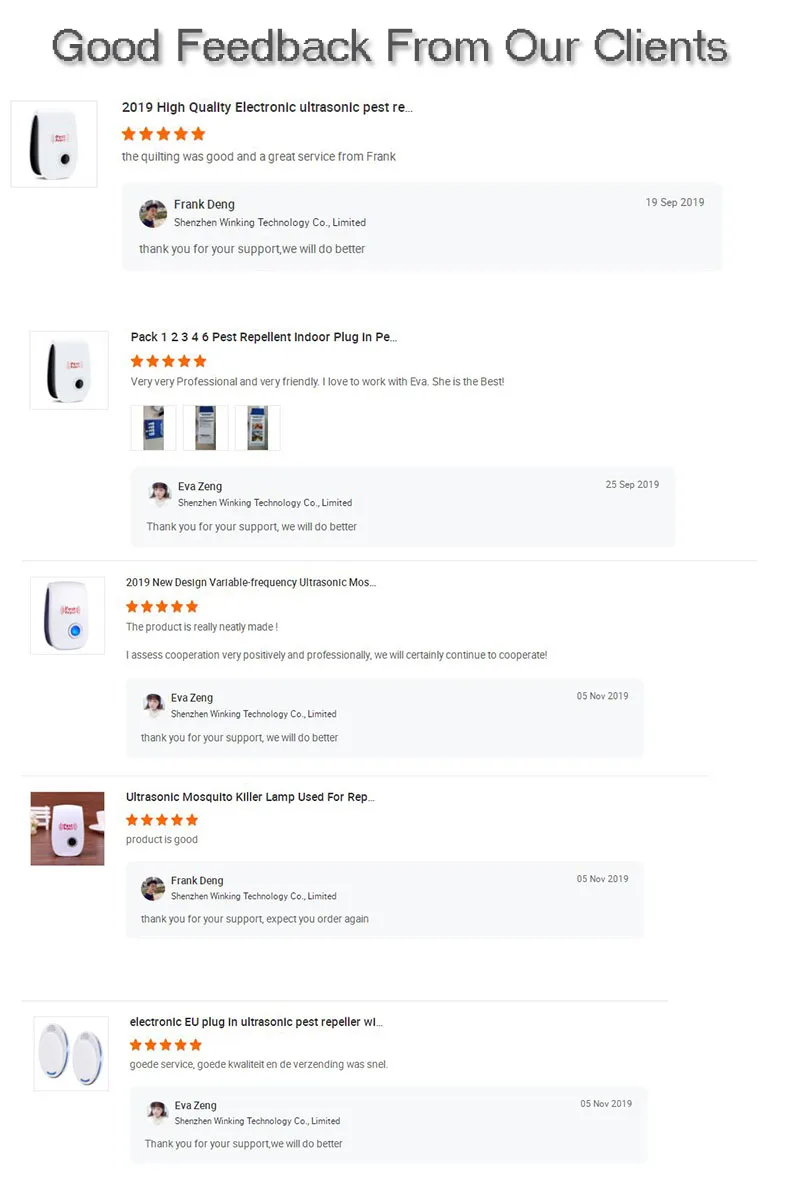Click the round dual EU plug repeller thumbnail
This screenshot has width=800, height=1188.
(71, 1053)
